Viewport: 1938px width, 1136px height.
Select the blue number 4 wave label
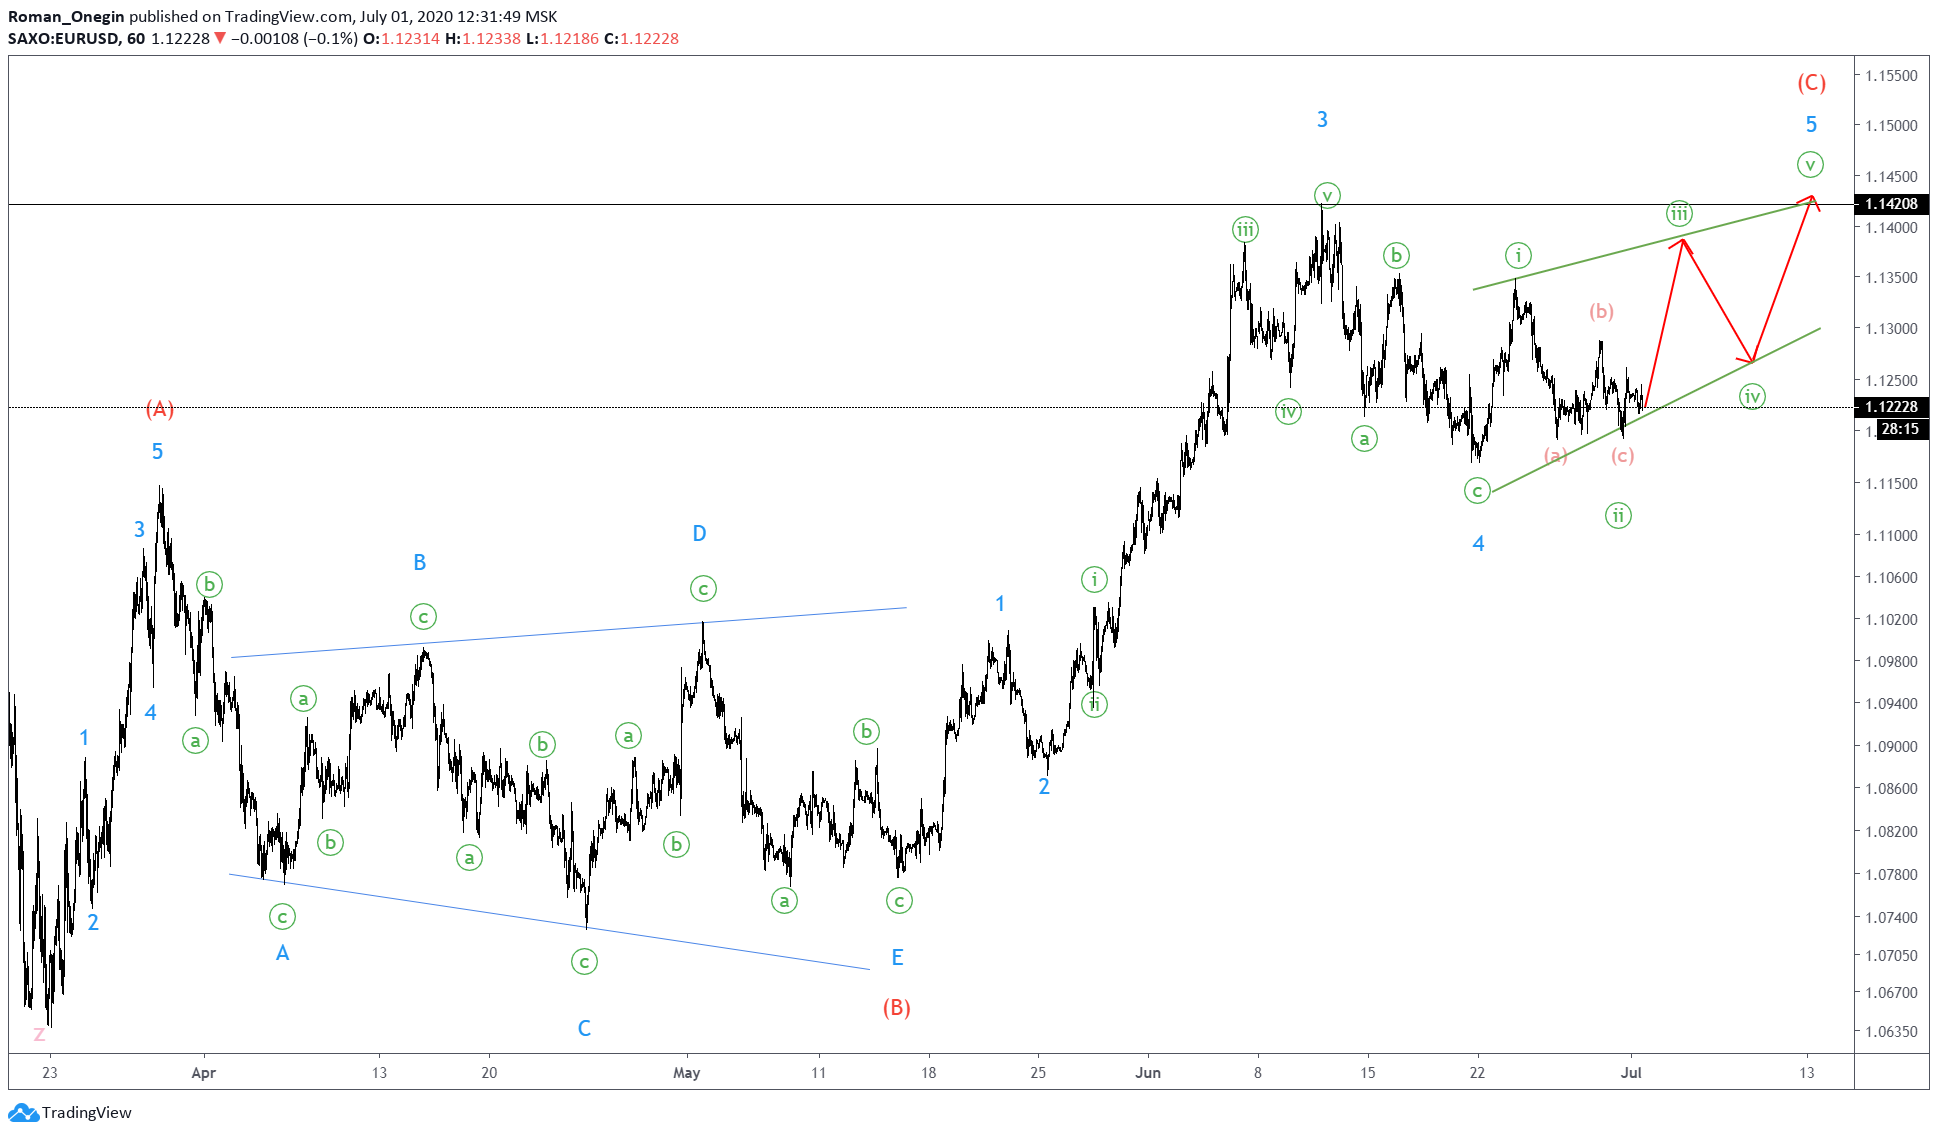(1478, 544)
